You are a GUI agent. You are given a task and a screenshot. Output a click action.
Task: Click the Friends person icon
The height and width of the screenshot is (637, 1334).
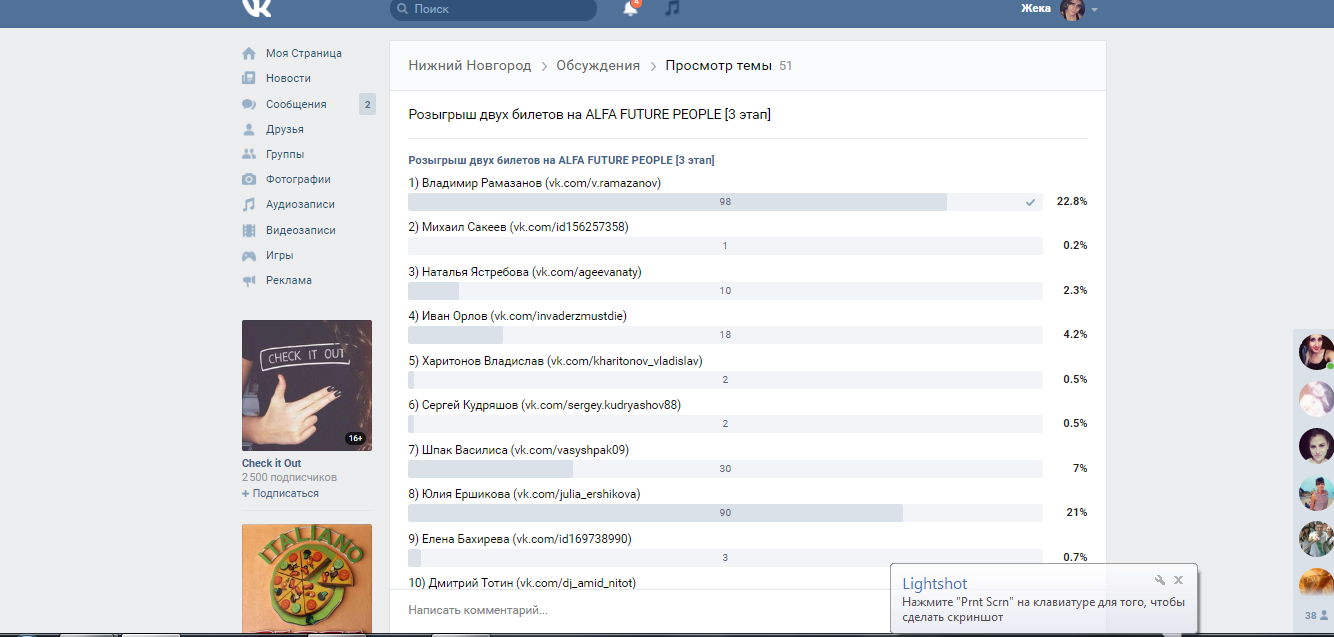(x=249, y=129)
